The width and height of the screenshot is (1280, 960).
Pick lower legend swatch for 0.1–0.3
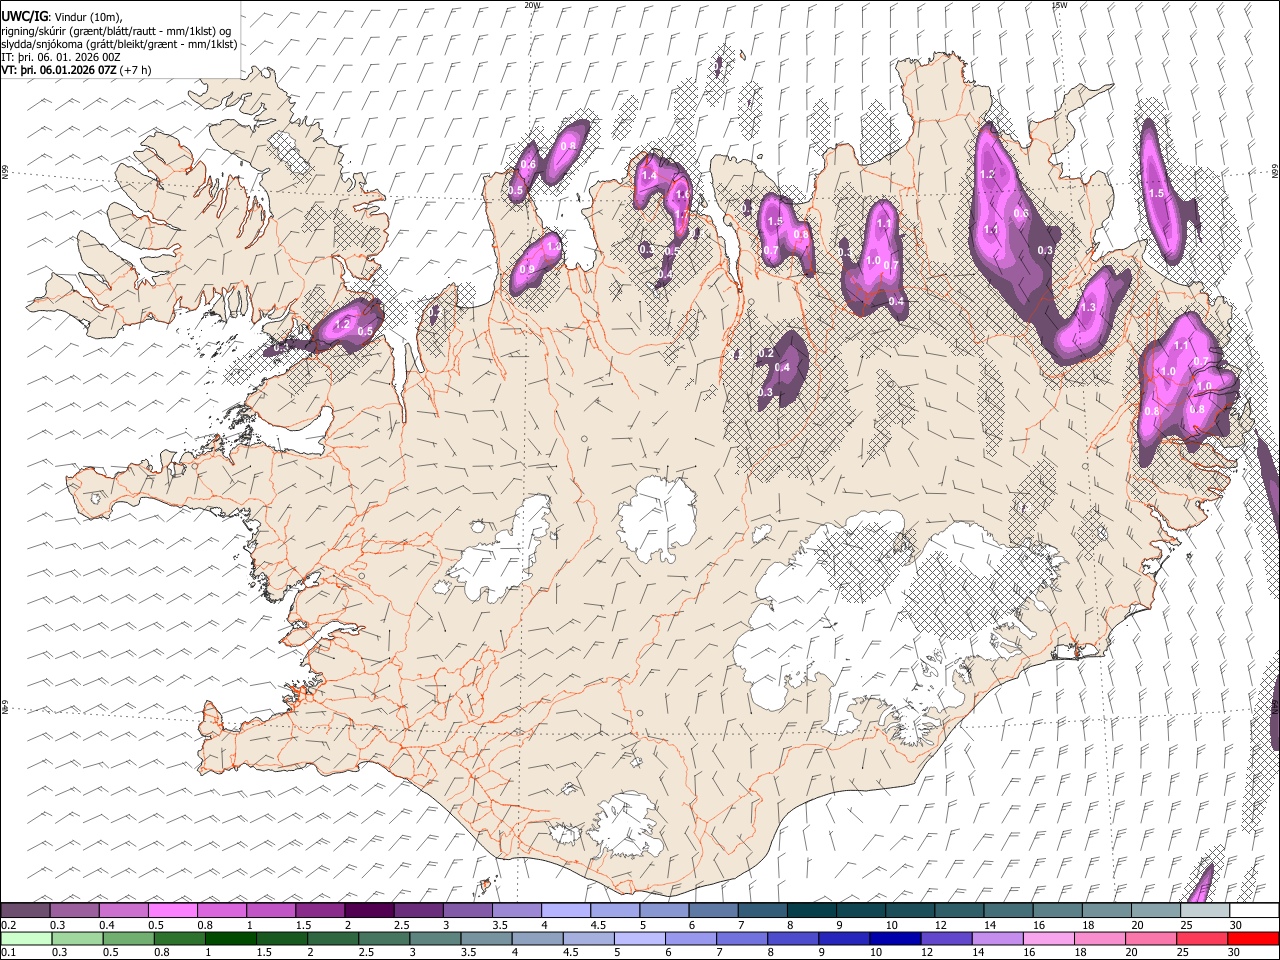[26, 938]
